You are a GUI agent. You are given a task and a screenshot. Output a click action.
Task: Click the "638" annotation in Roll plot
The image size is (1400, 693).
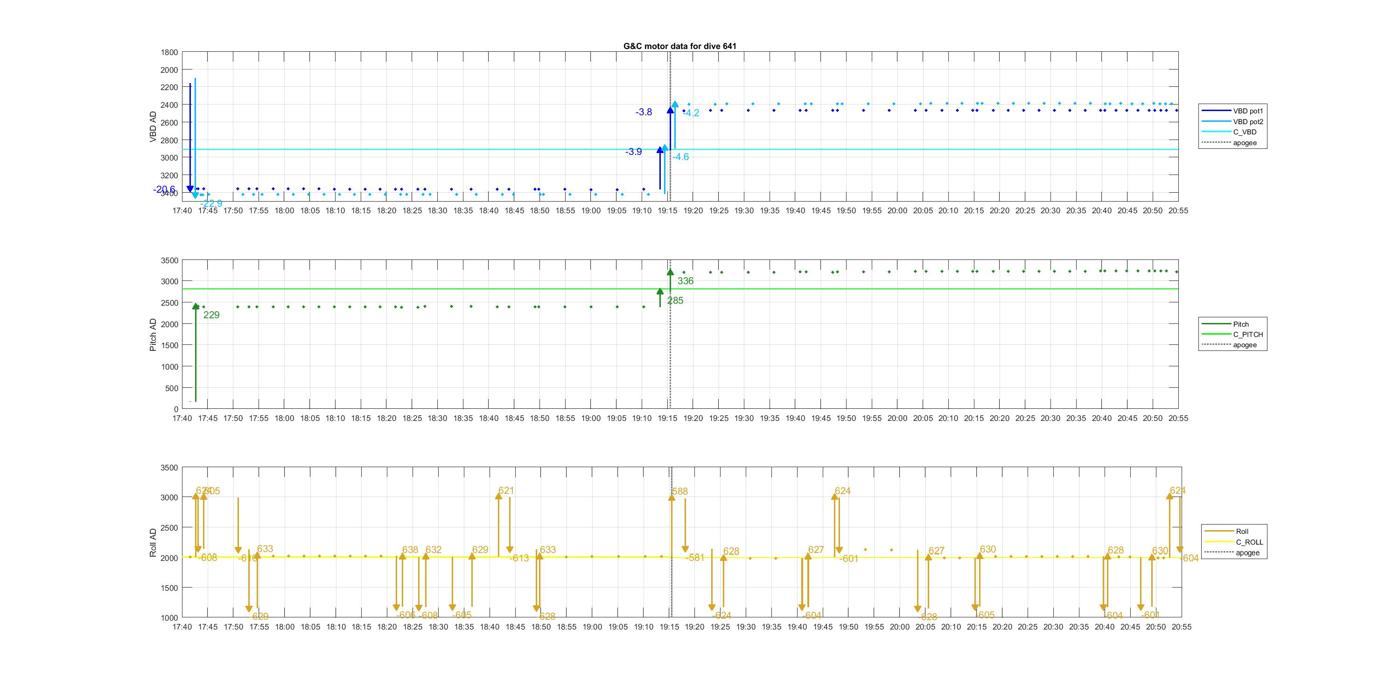410,550
